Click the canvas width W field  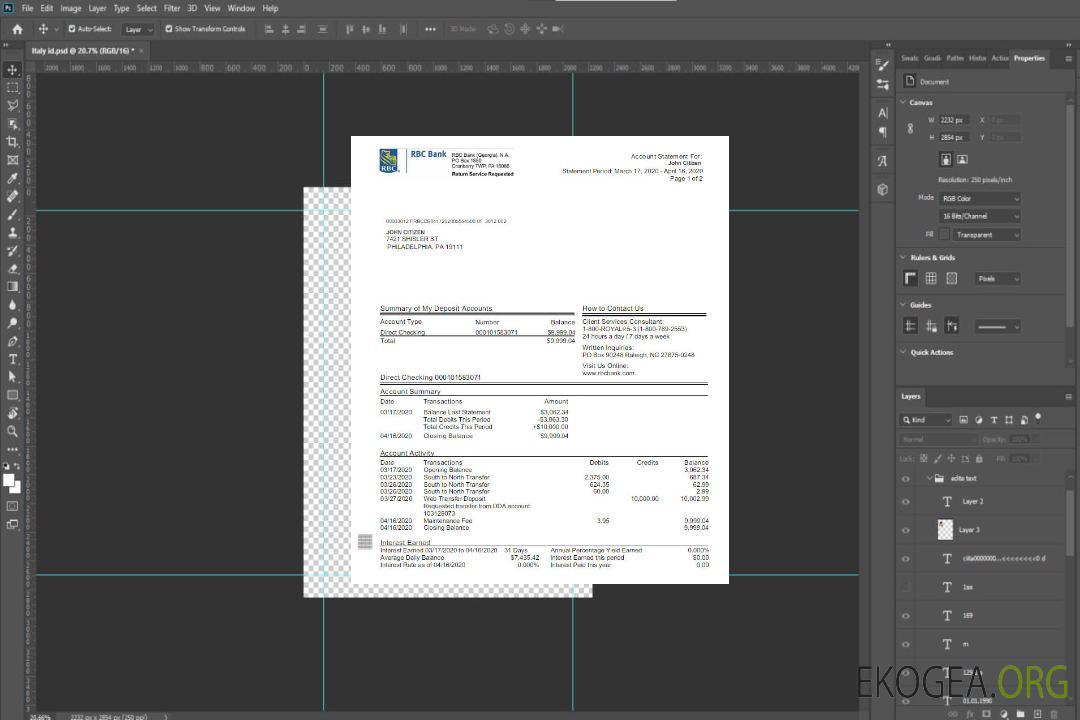tap(954, 120)
